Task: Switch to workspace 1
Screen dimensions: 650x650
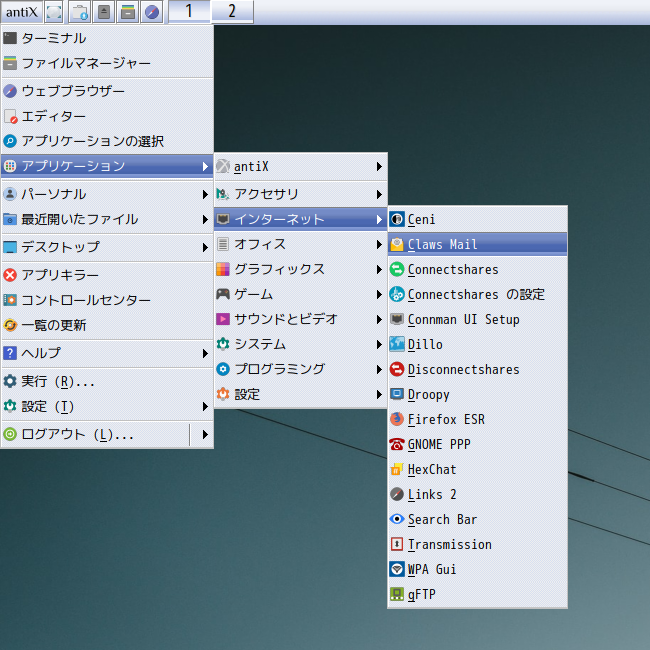Action: click(x=189, y=11)
